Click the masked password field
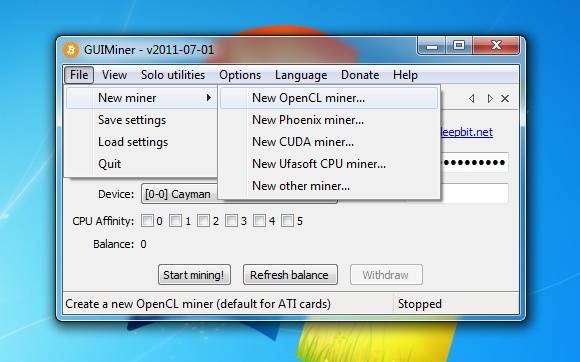Image resolution: width=580 pixels, height=362 pixels. pyautogui.click(x=474, y=162)
